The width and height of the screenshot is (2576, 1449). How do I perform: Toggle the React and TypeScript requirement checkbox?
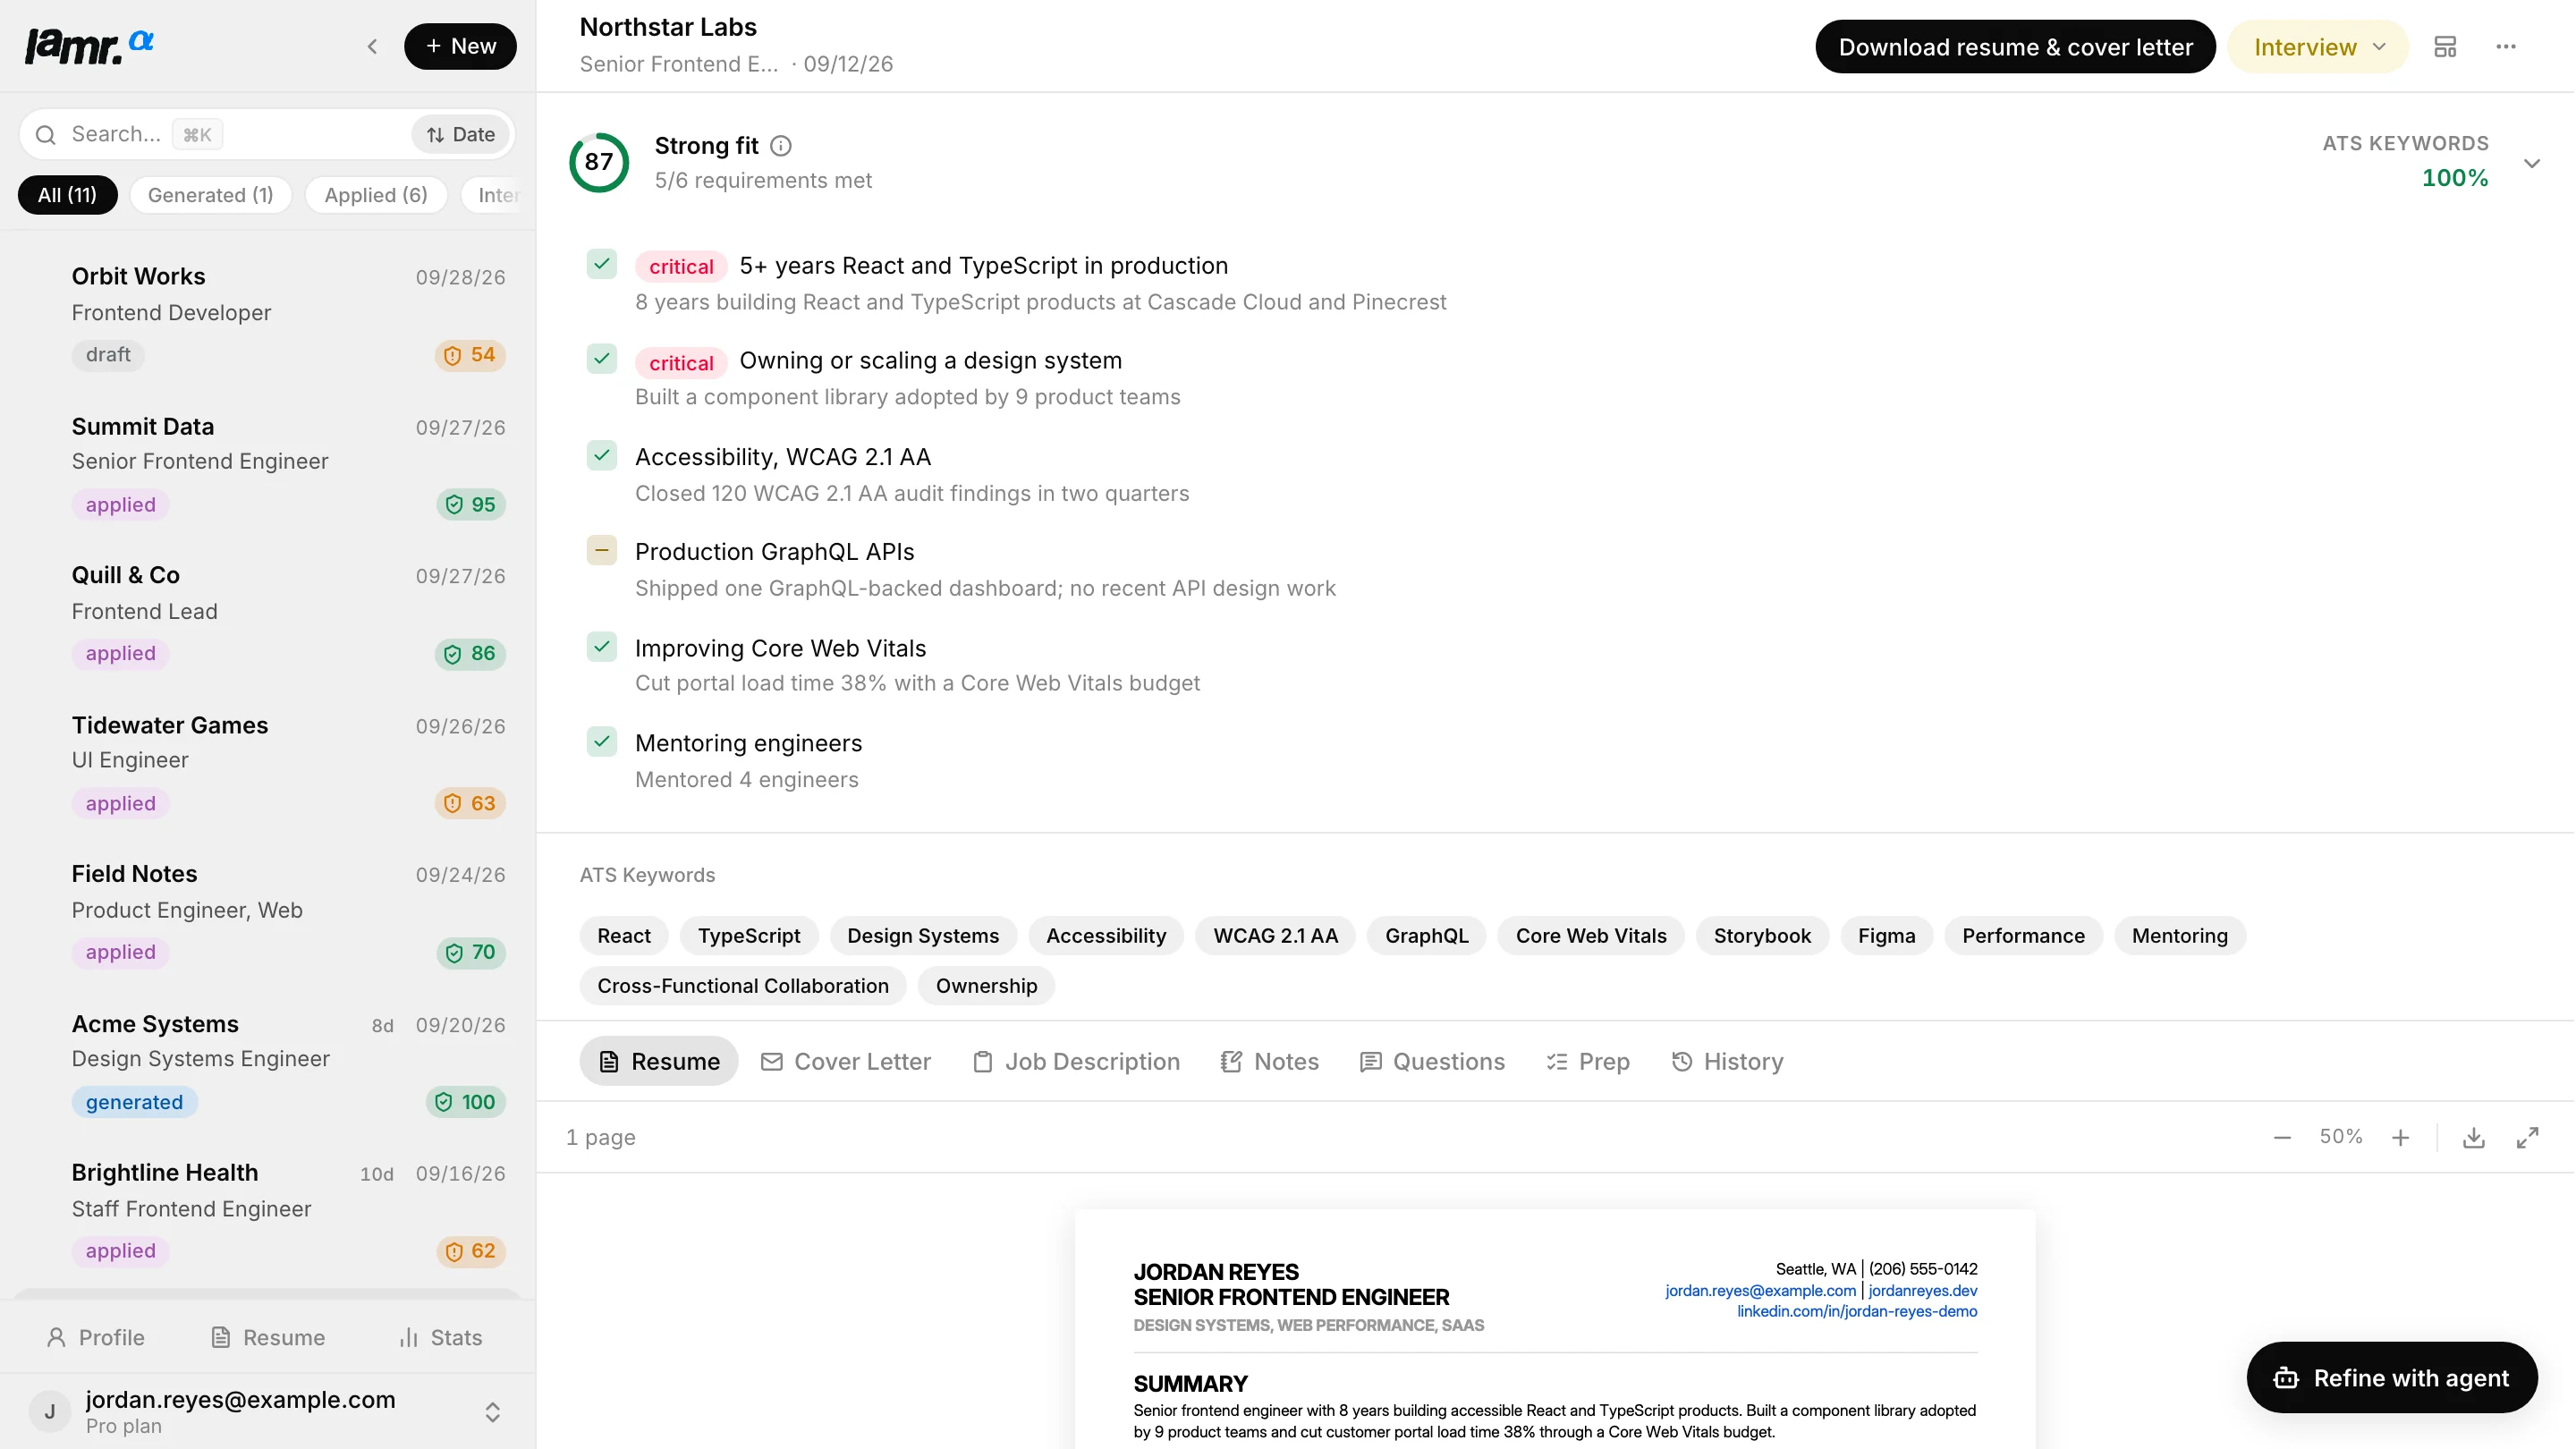pyautogui.click(x=602, y=264)
